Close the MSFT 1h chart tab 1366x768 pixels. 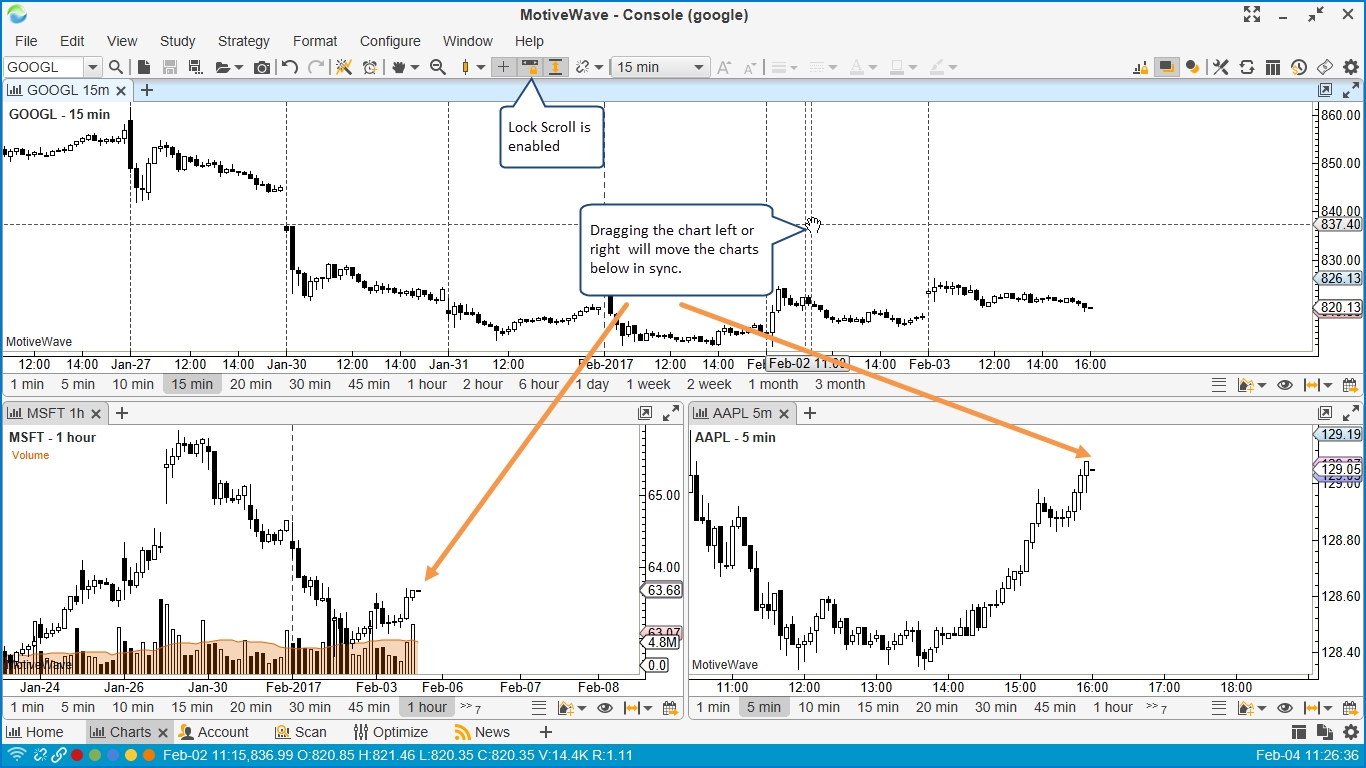pos(97,413)
